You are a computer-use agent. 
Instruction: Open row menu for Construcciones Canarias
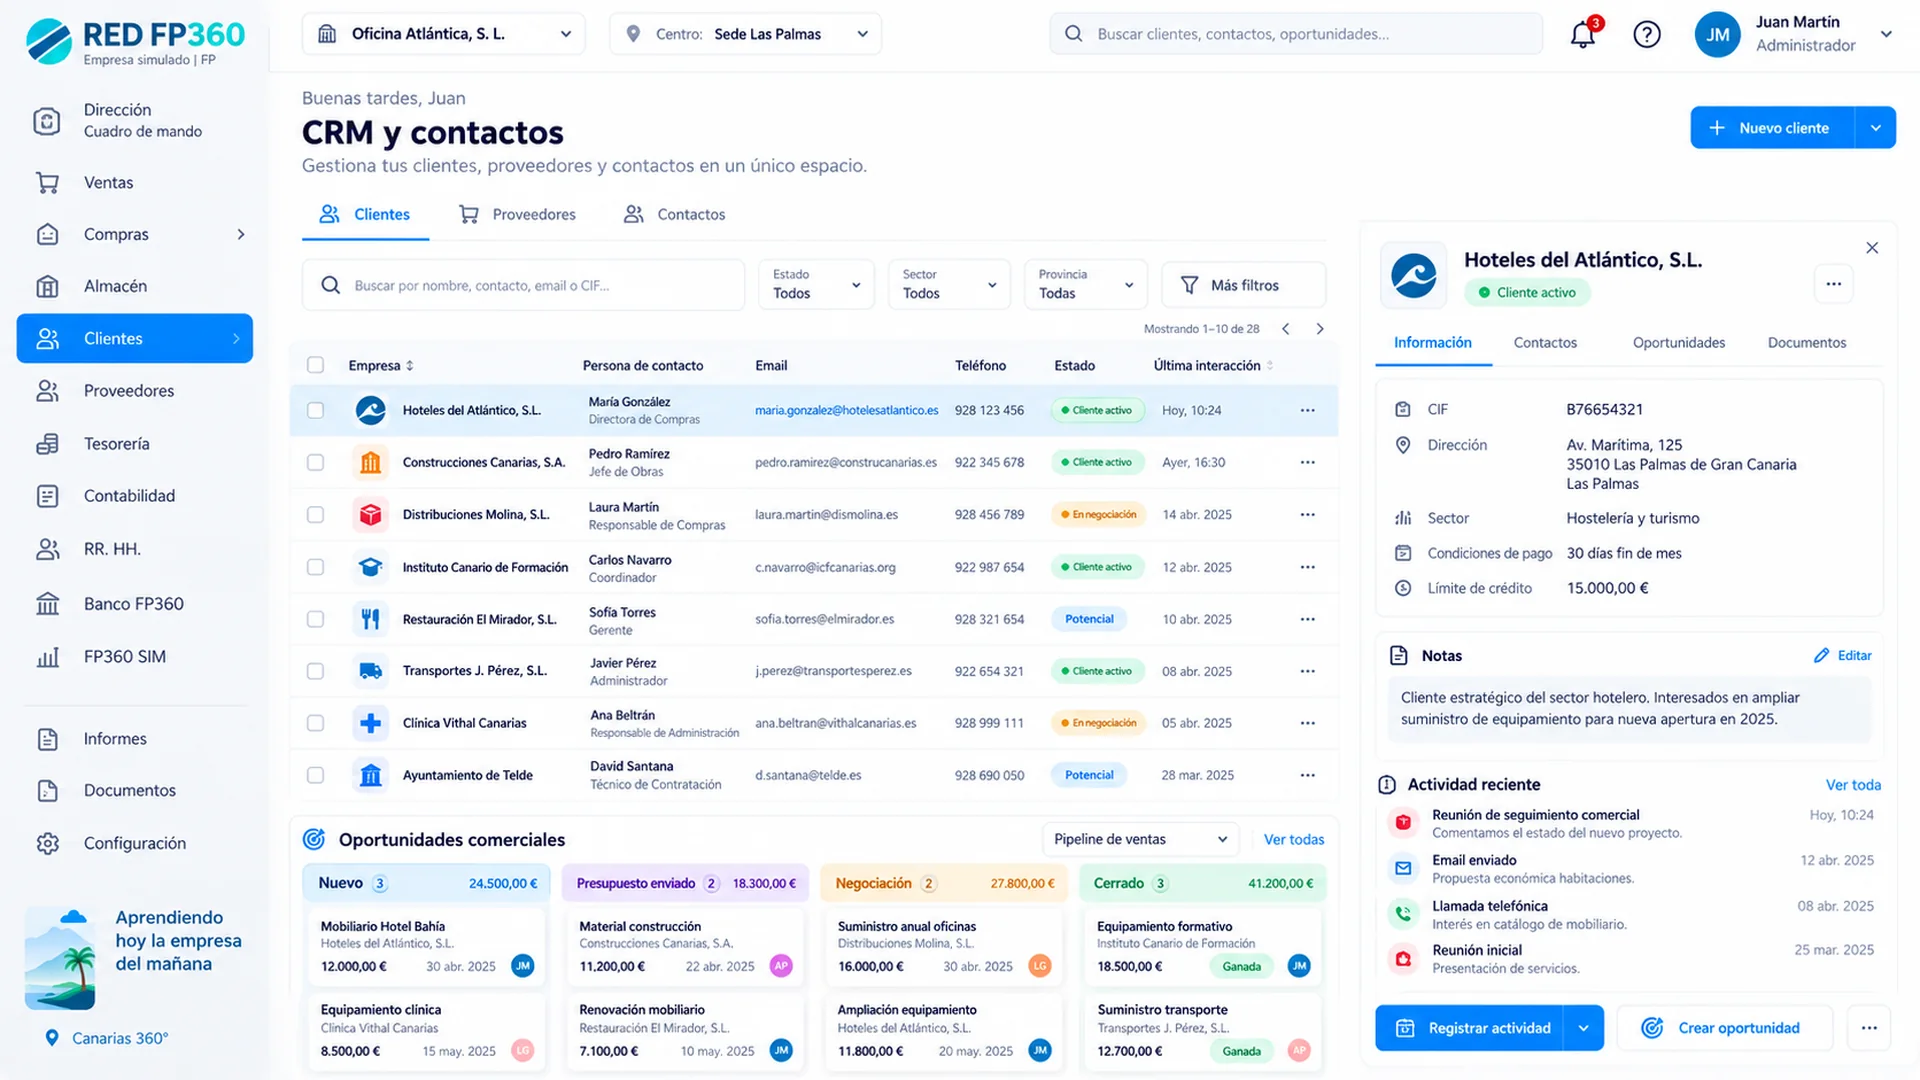pos(1307,462)
